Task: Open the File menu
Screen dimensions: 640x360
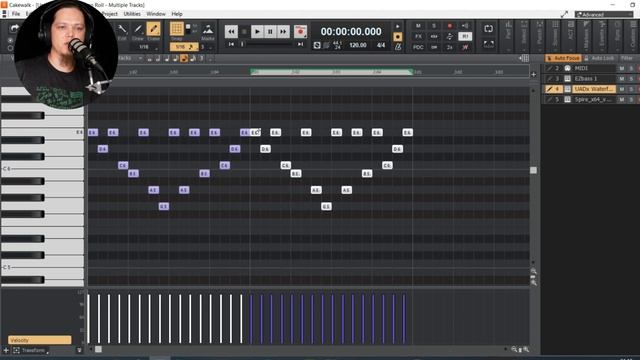Action: (x=16, y=13)
